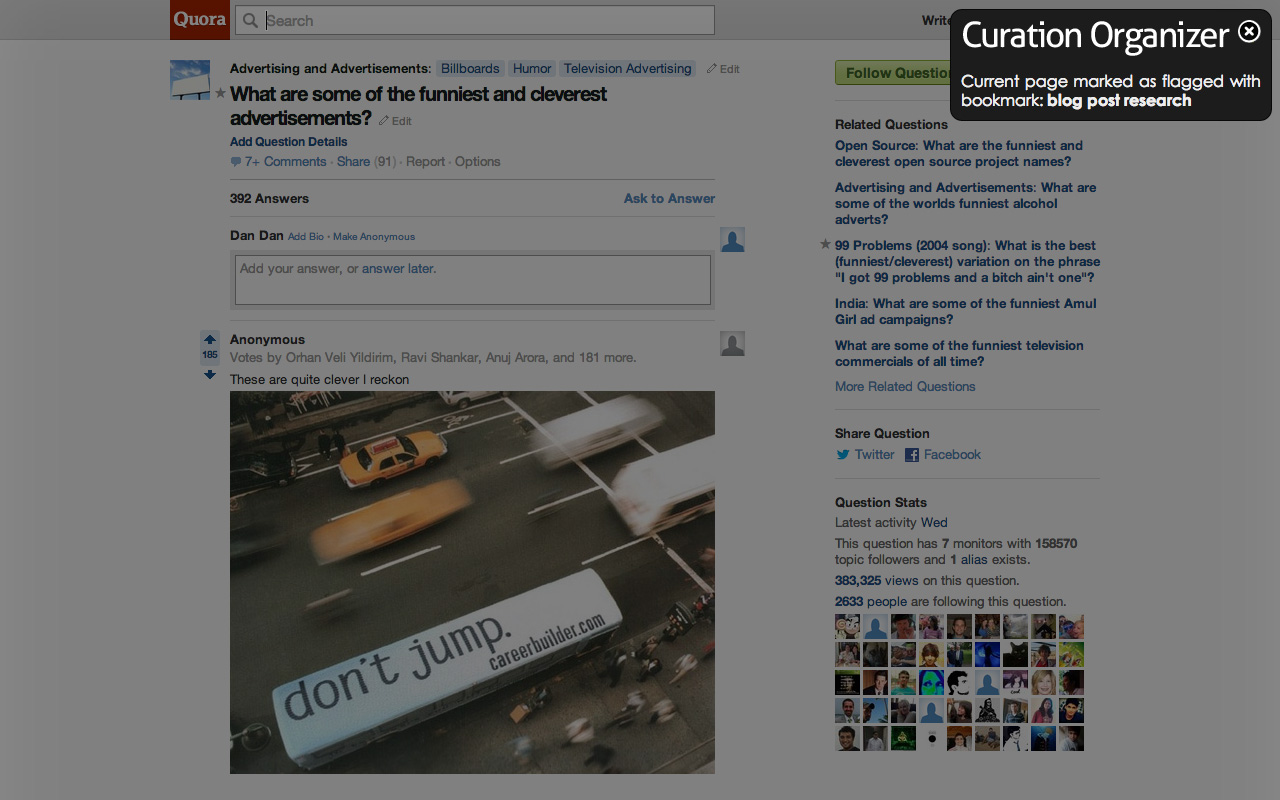Click Make Anonymous link
This screenshot has width=1280, height=800.
[x=374, y=237]
